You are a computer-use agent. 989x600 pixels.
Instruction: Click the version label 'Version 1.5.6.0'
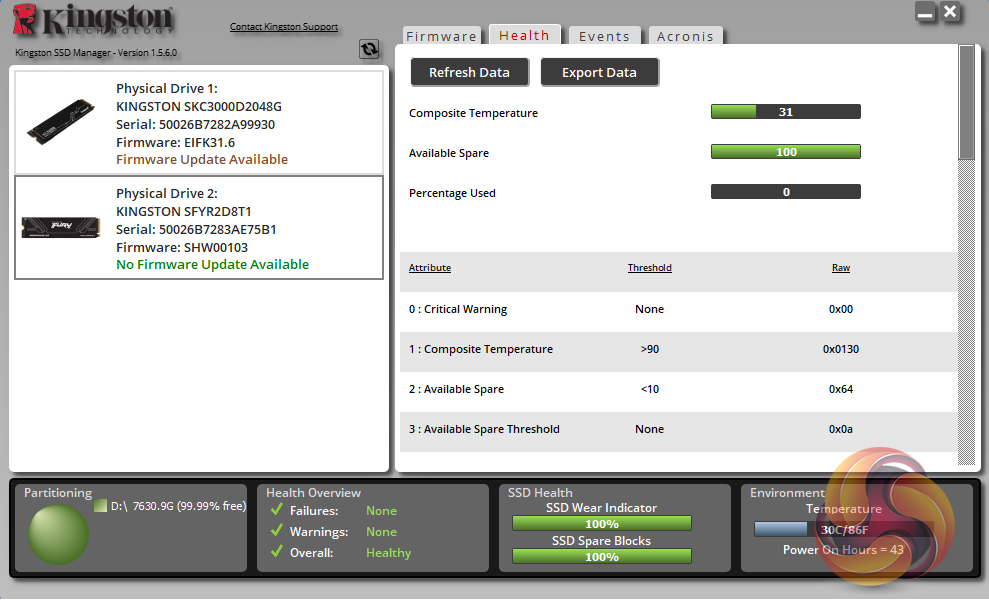[147, 53]
